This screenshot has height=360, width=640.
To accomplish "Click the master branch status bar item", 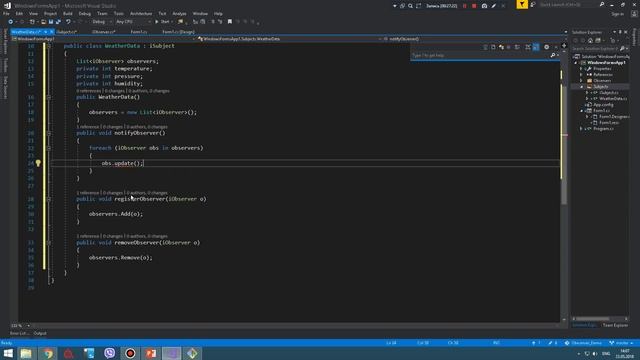I will point(621,343).
